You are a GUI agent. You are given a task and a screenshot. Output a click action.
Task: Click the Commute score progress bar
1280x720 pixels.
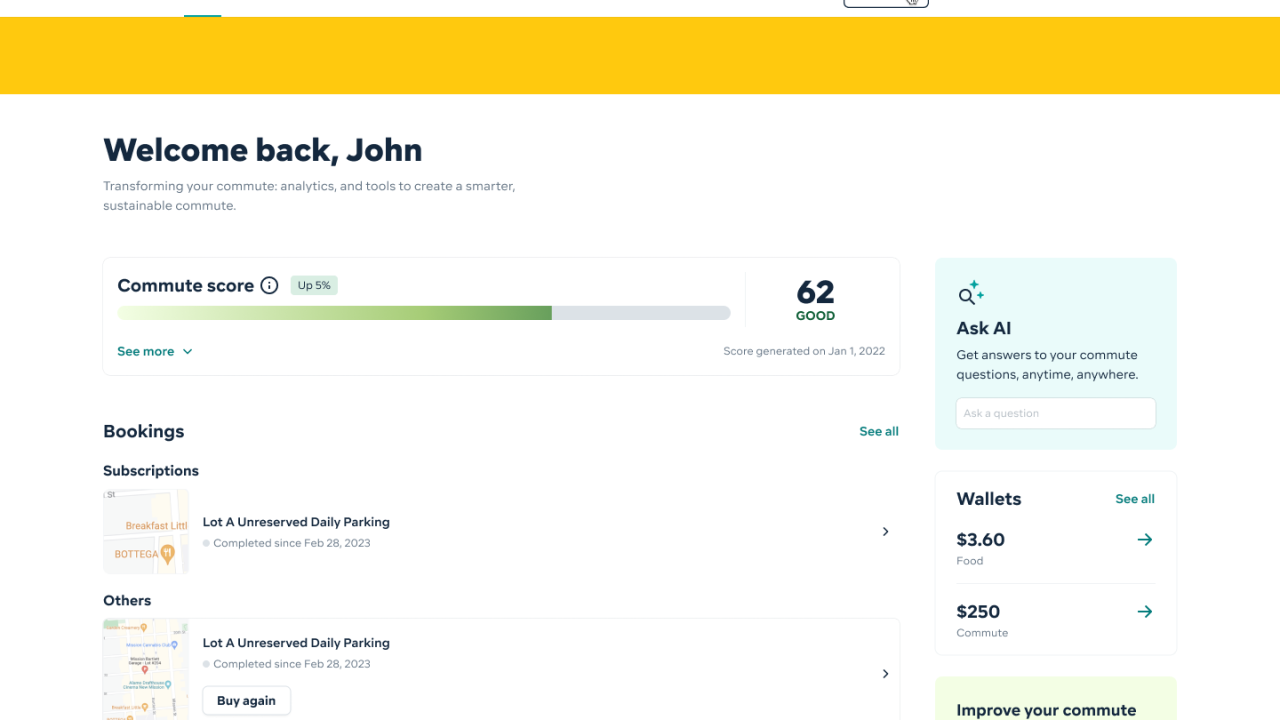(x=423, y=313)
